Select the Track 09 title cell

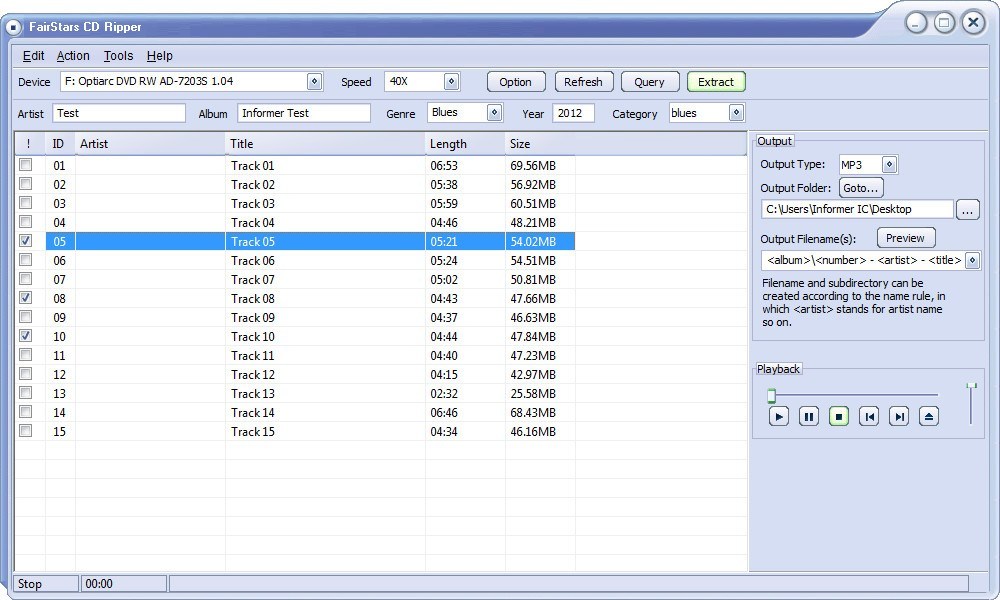click(253, 318)
